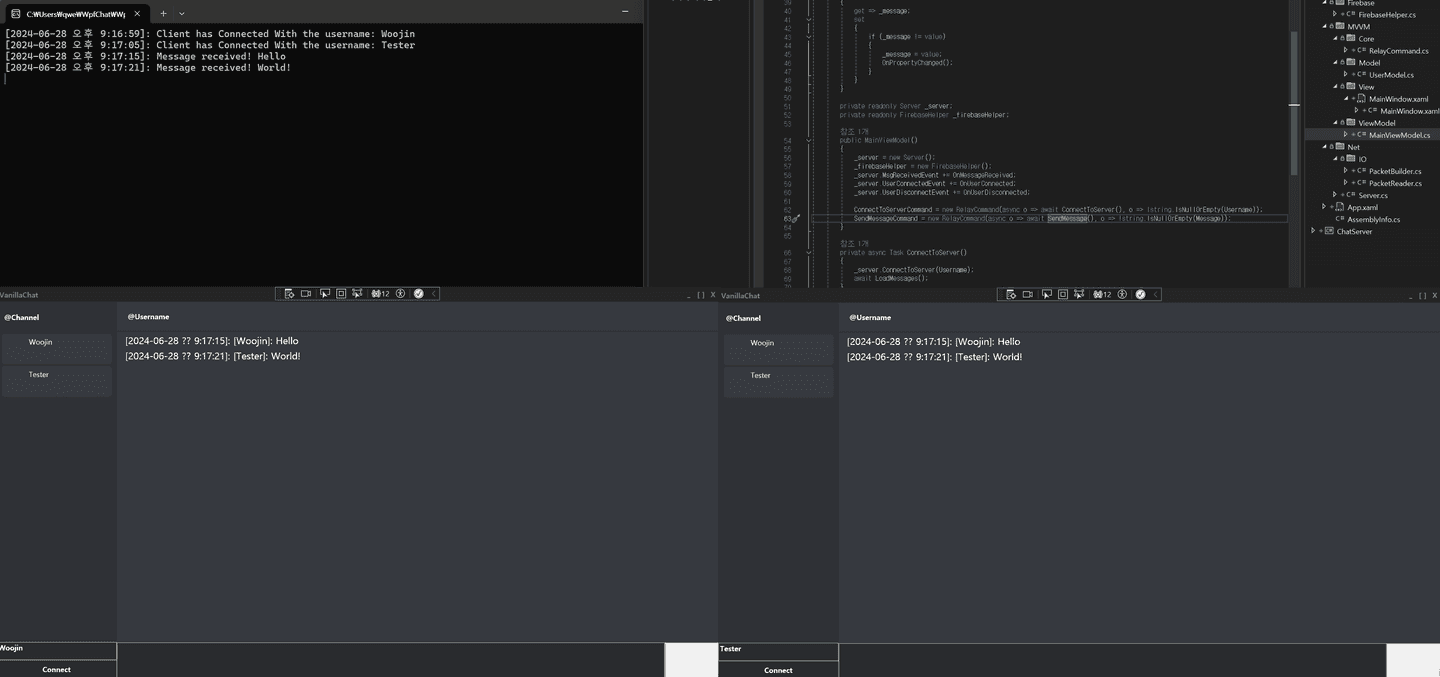Click Connect in the Woojin chat window
The width and height of the screenshot is (1440, 677).
tap(58, 669)
